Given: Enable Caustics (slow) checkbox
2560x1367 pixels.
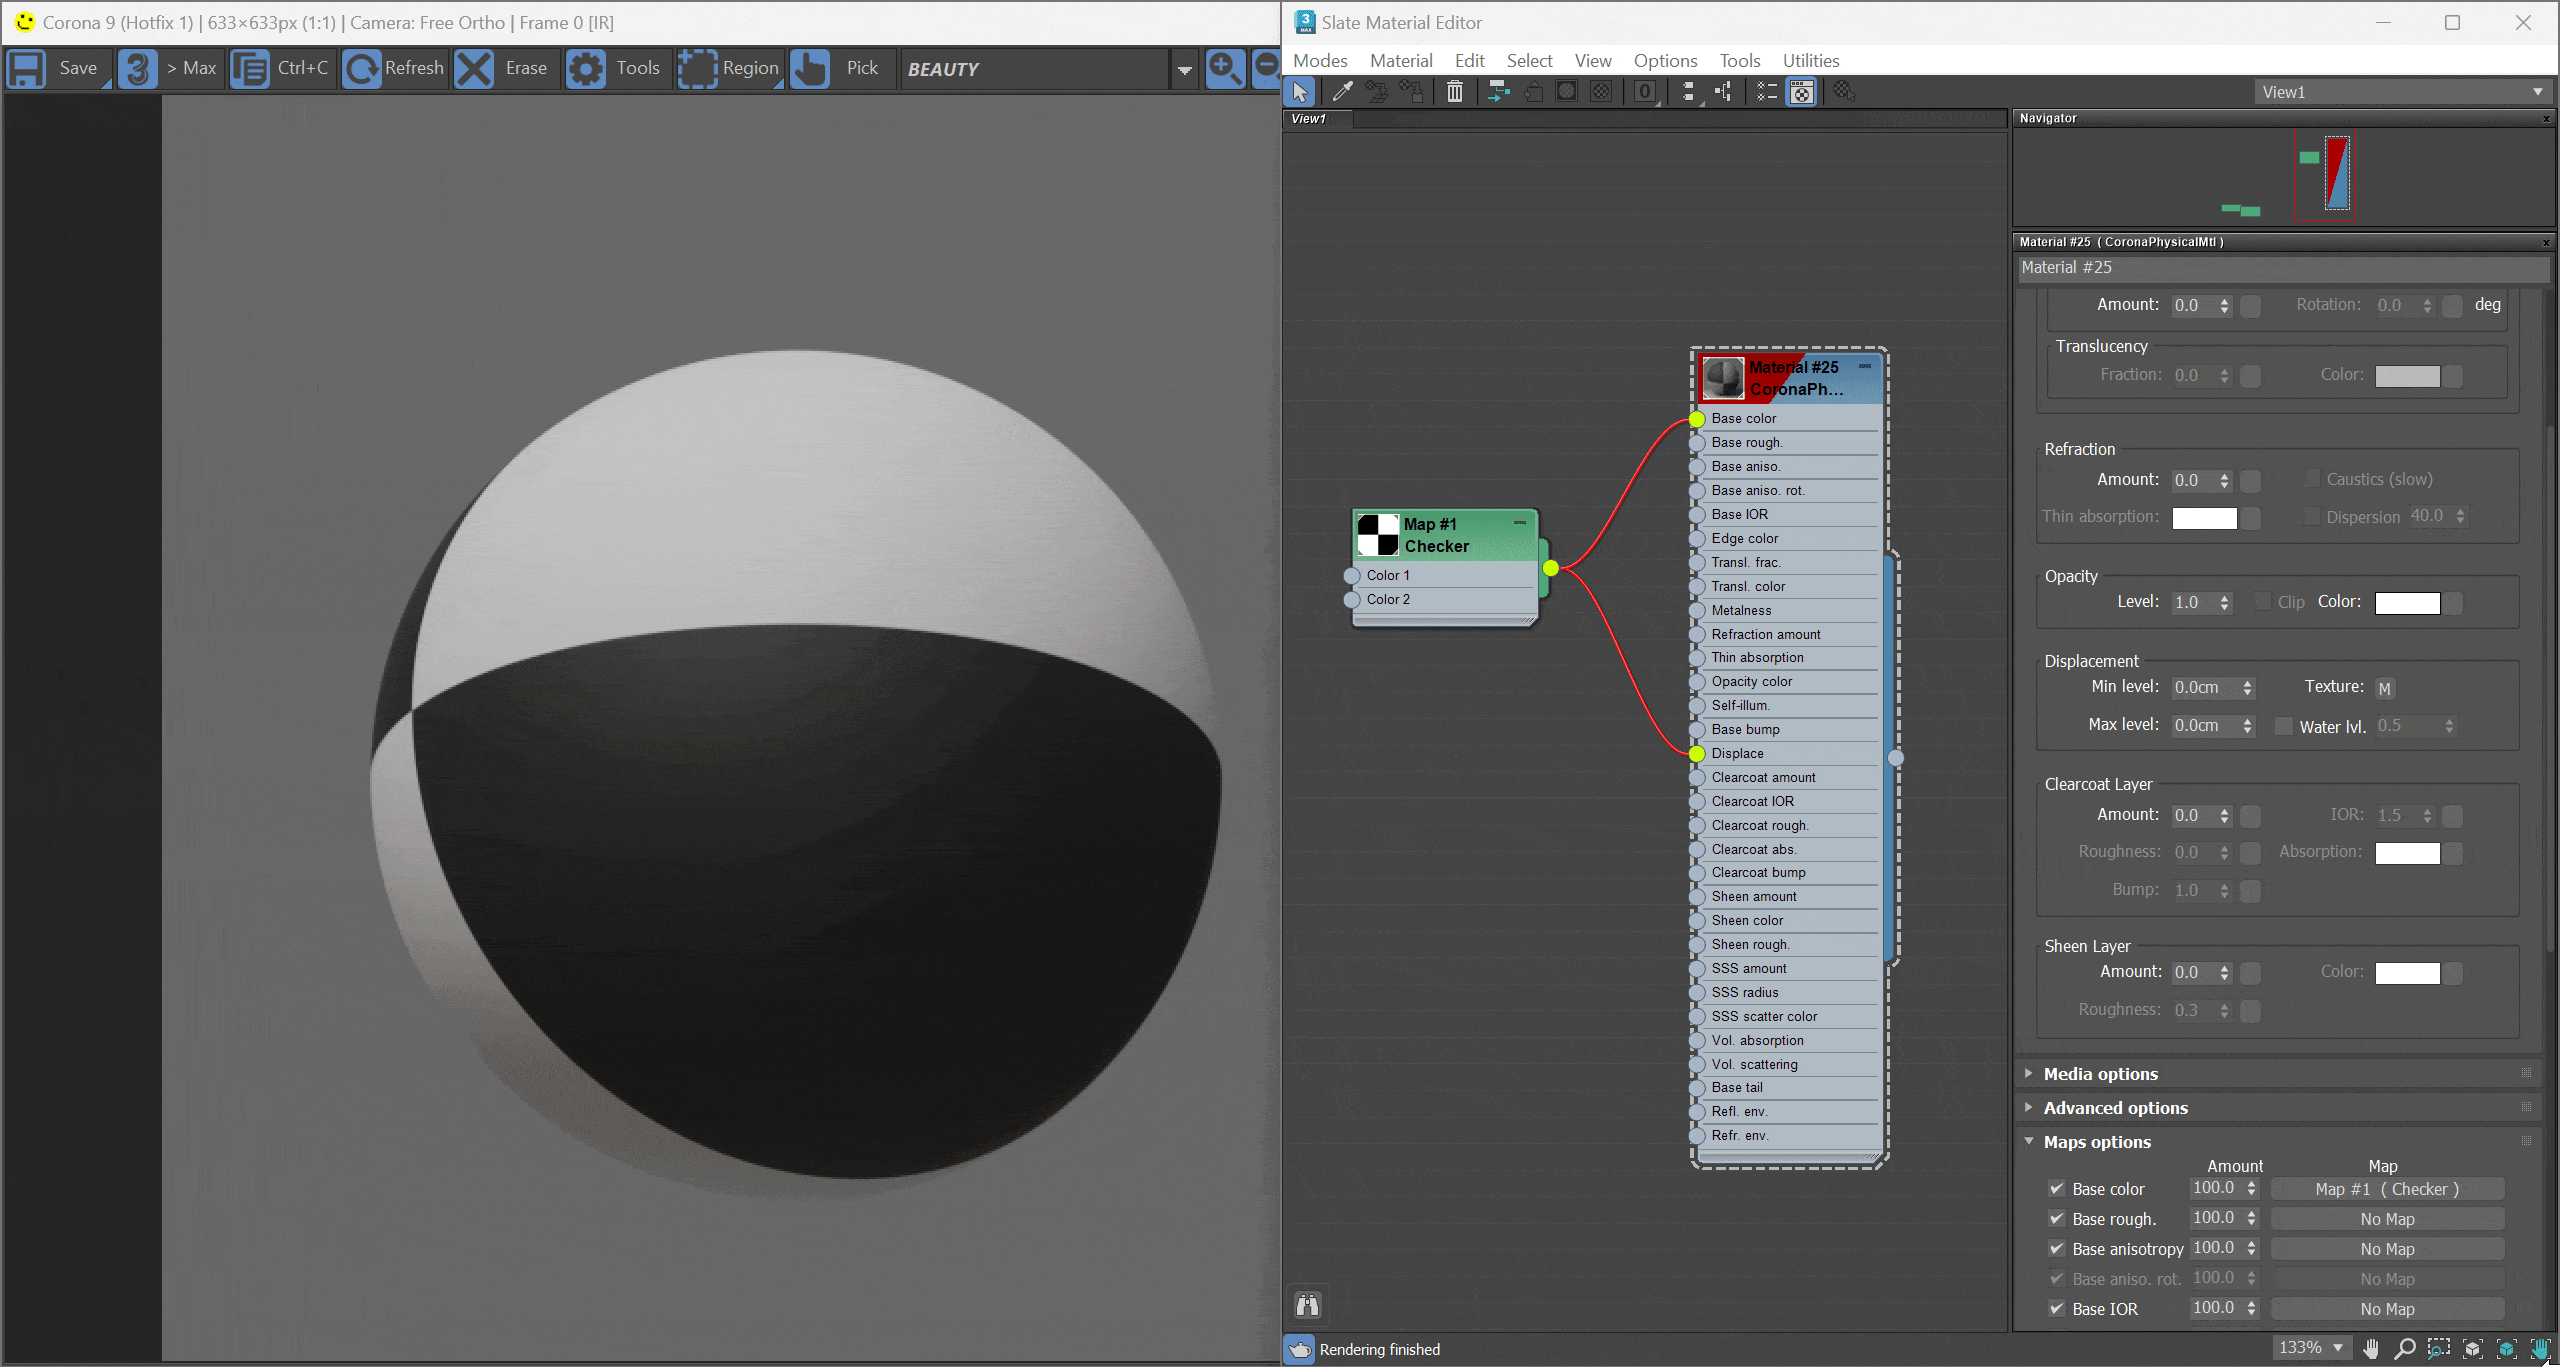Looking at the screenshot, I should click(2312, 479).
